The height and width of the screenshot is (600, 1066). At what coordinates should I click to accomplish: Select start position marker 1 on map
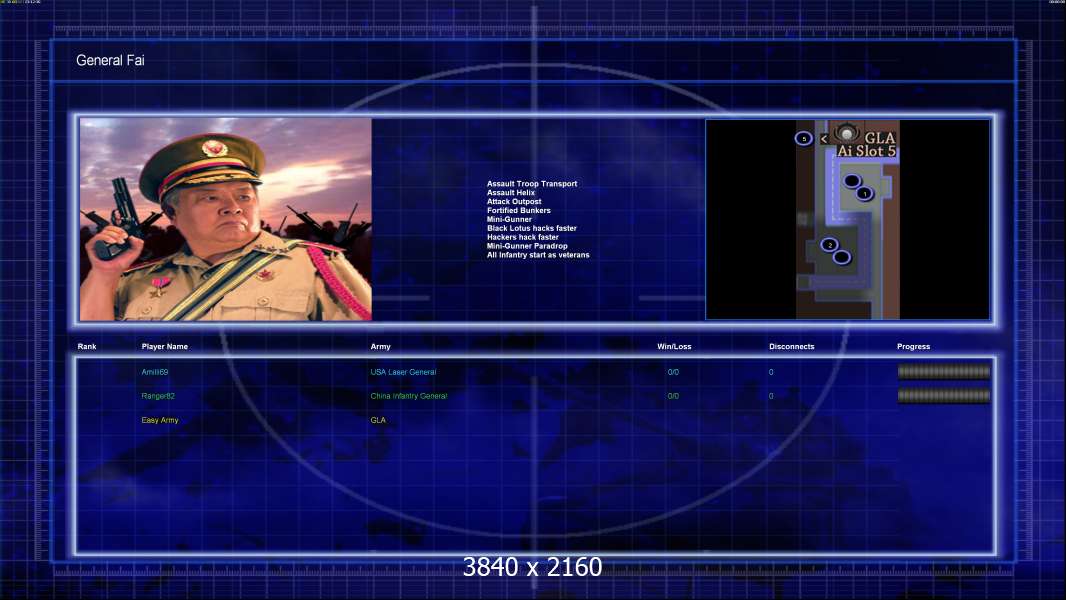pyautogui.click(x=864, y=194)
